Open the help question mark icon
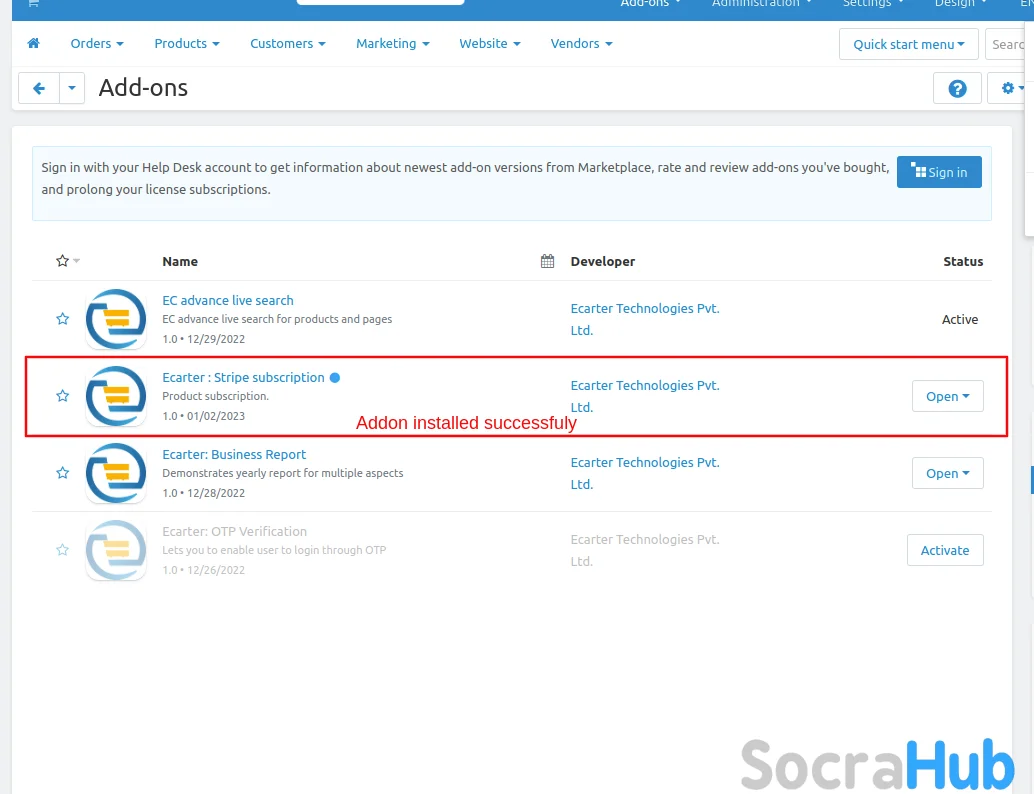Image resolution: width=1034 pixels, height=794 pixels. coord(957,88)
